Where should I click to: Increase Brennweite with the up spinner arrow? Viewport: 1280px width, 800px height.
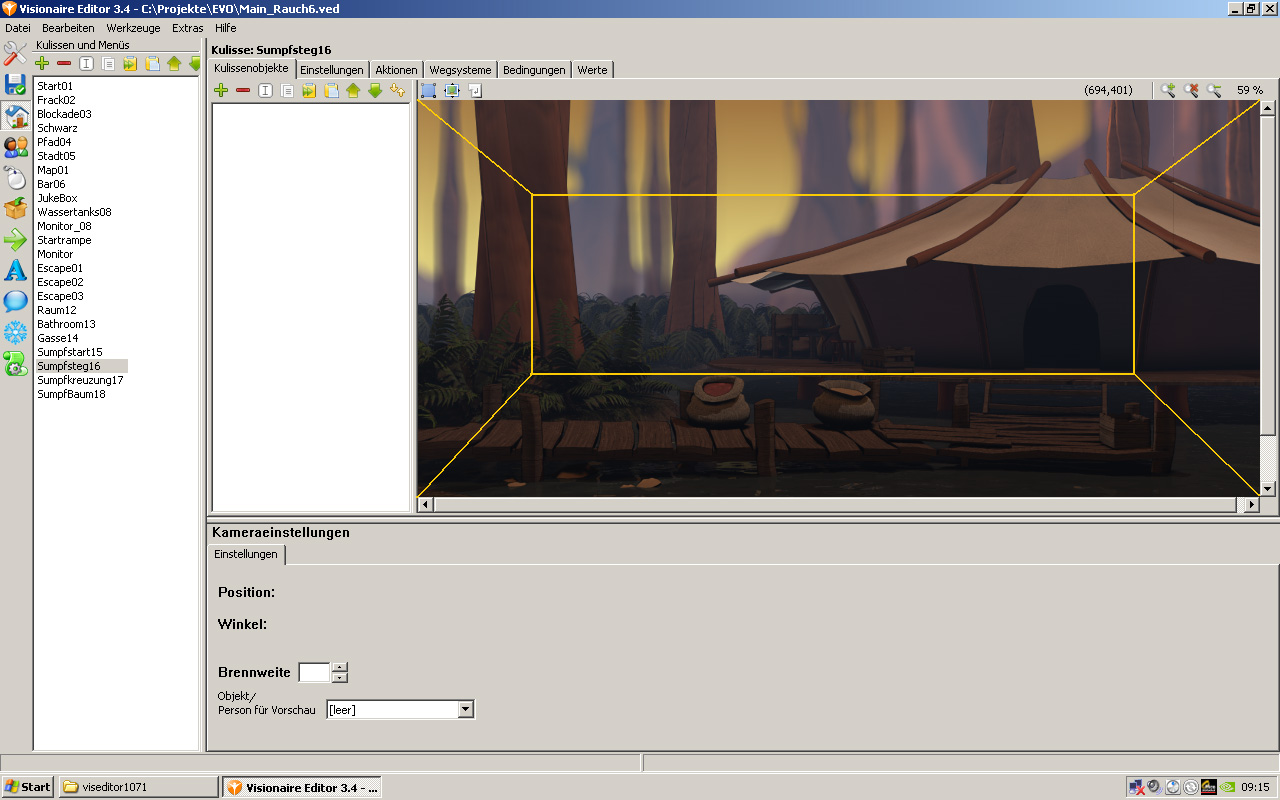(x=340, y=667)
